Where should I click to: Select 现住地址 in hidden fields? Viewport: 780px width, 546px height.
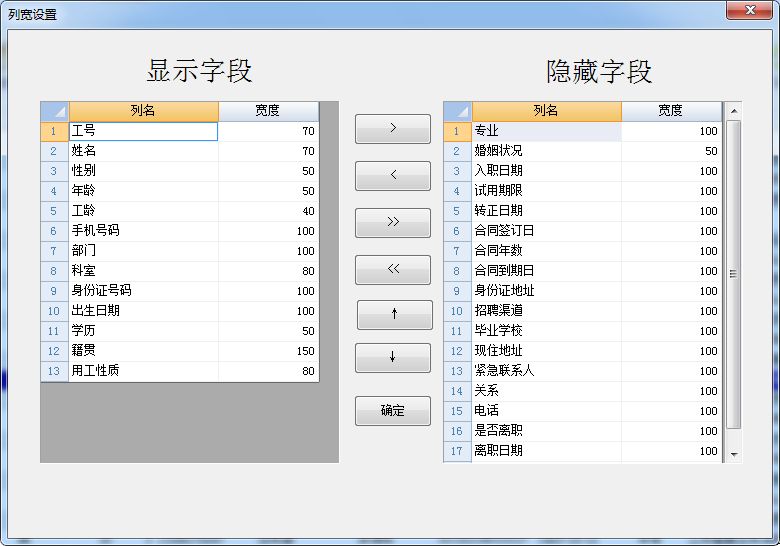coord(546,351)
